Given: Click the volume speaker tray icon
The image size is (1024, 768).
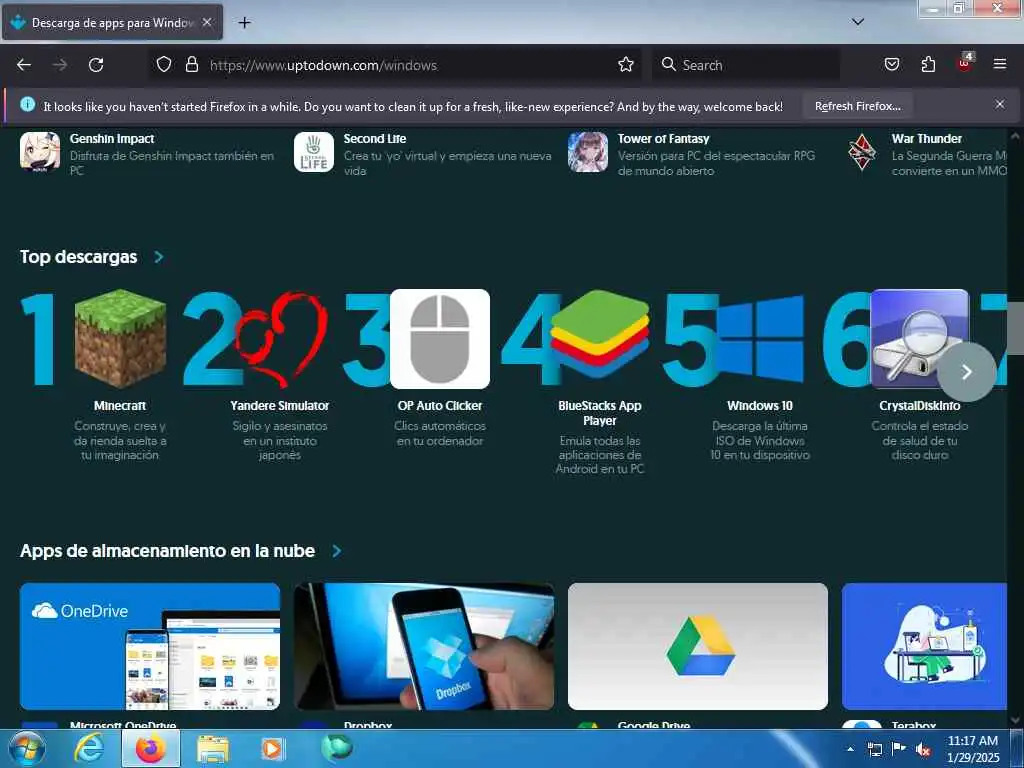Looking at the screenshot, I should tap(923, 750).
